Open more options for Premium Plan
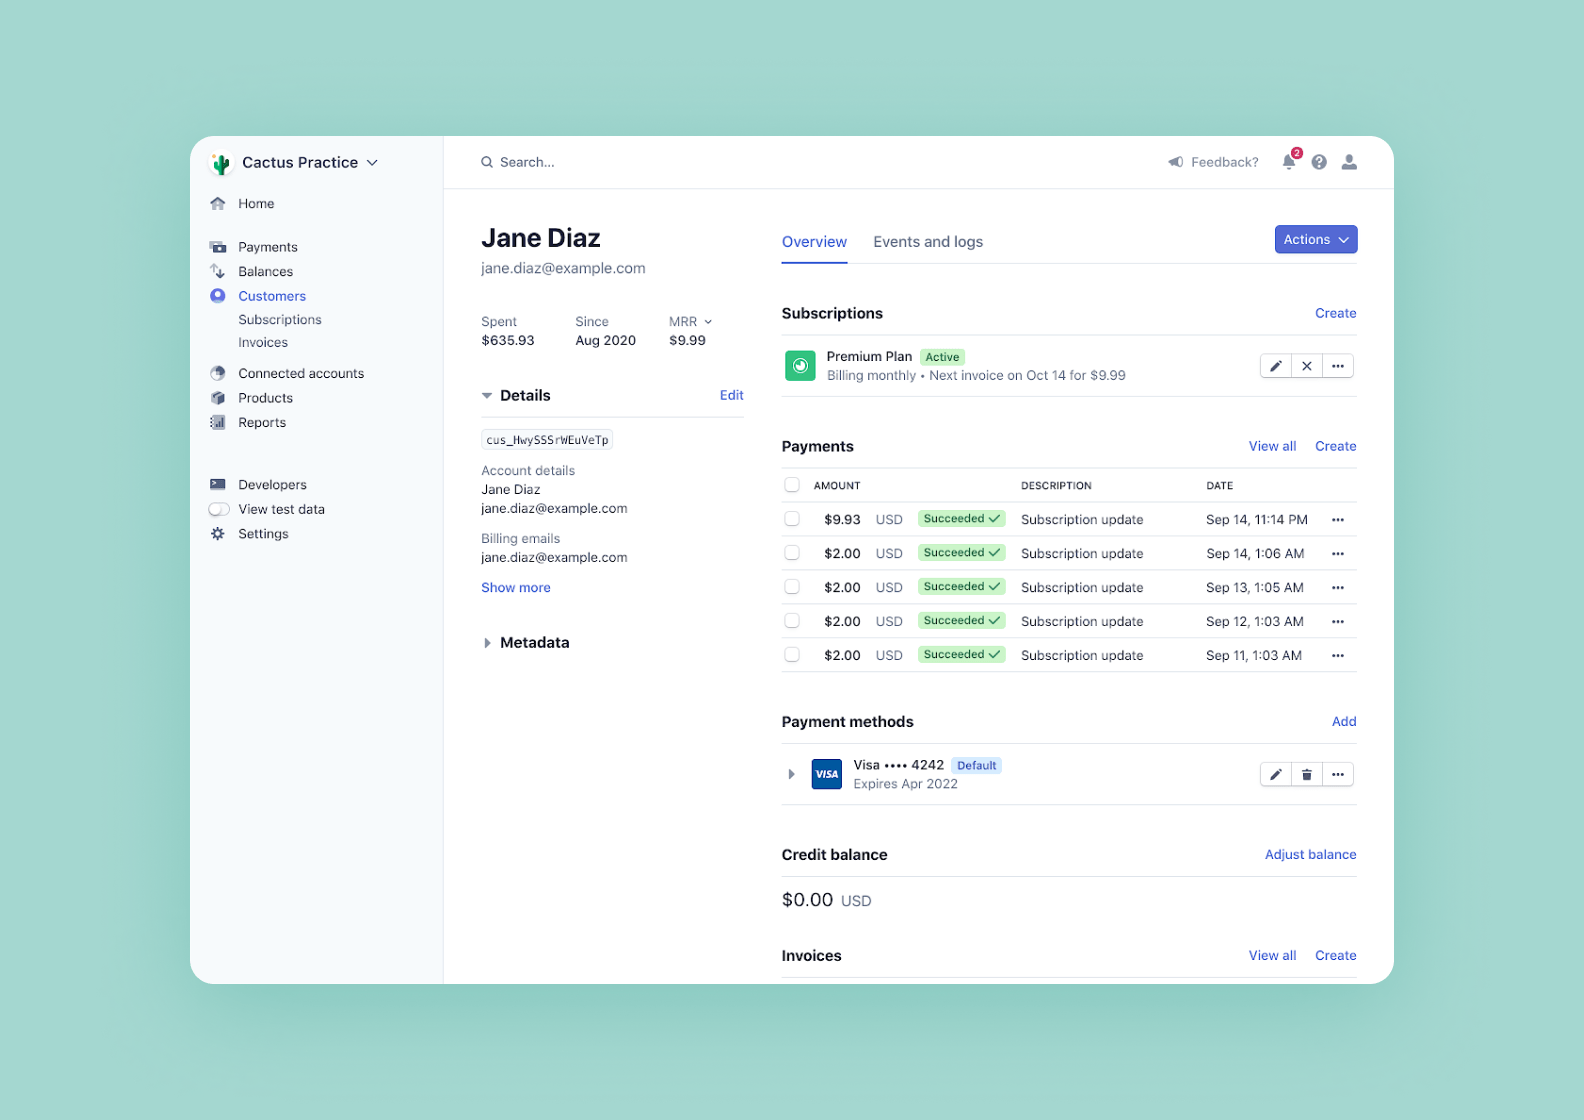The height and width of the screenshot is (1120, 1584). [x=1338, y=366]
